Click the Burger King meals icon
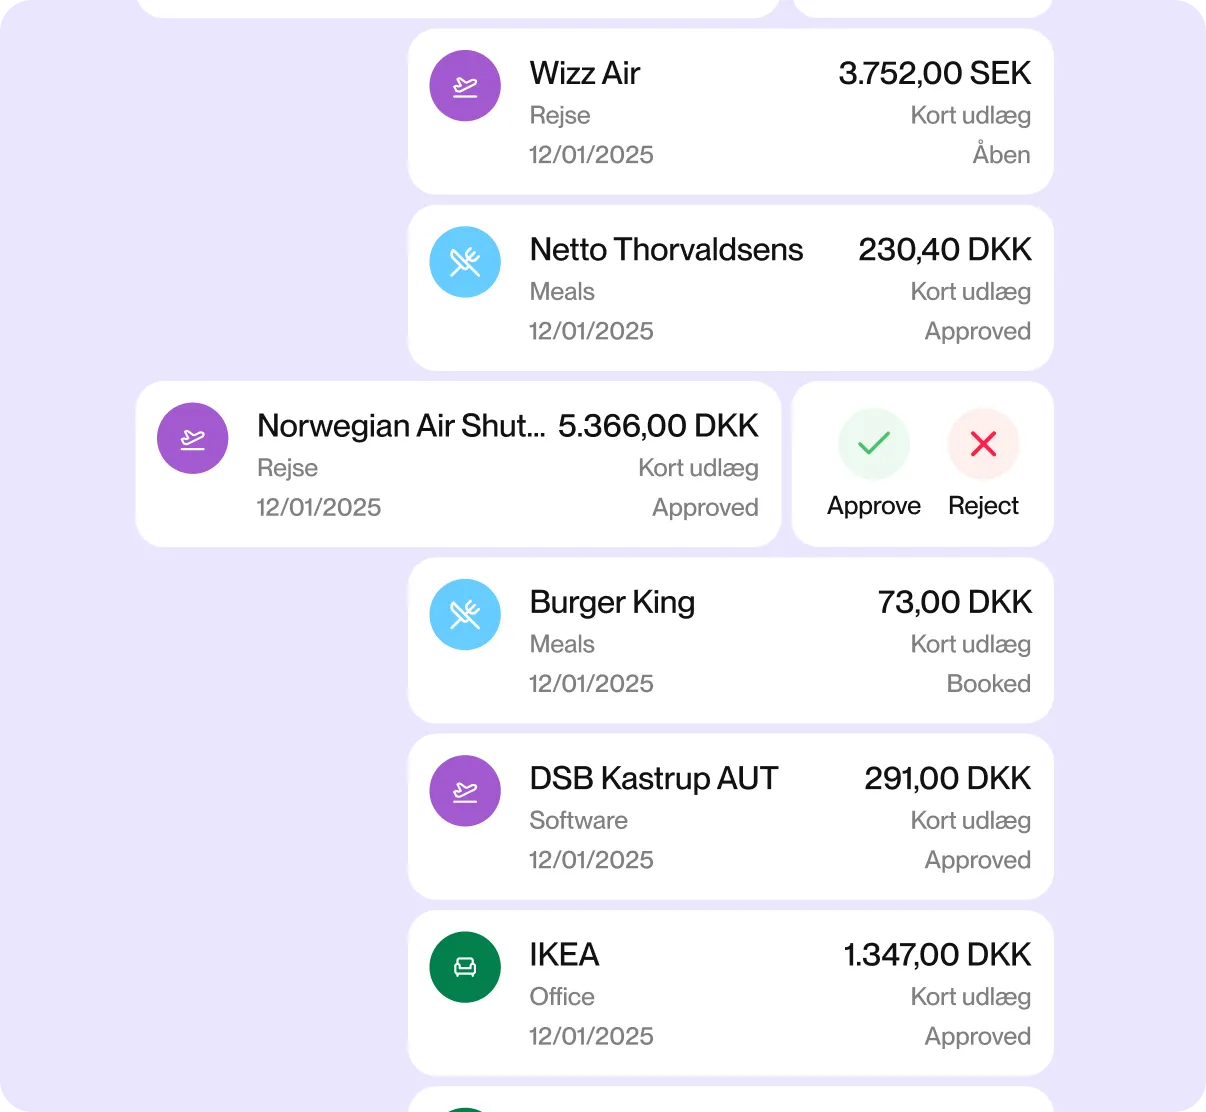Screen dimensions: 1206x1112 pos(465,614)
